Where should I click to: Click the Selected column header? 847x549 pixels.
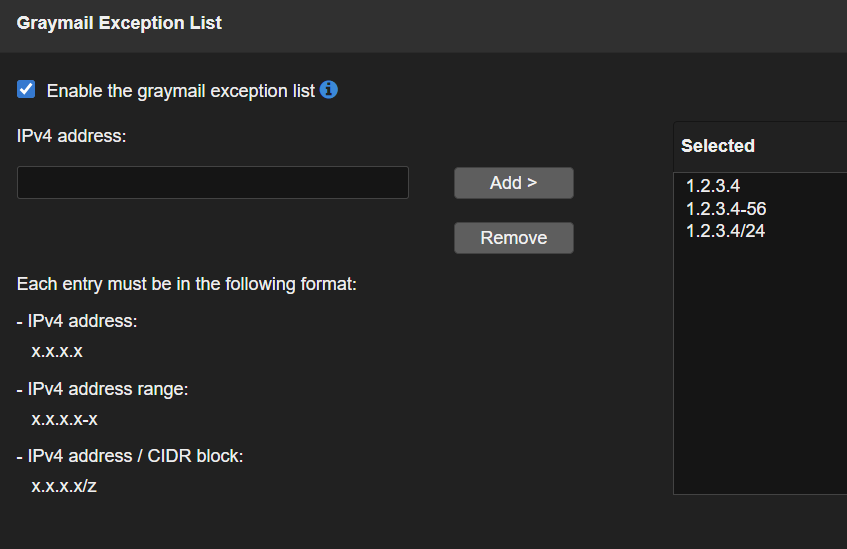point(718,146)
